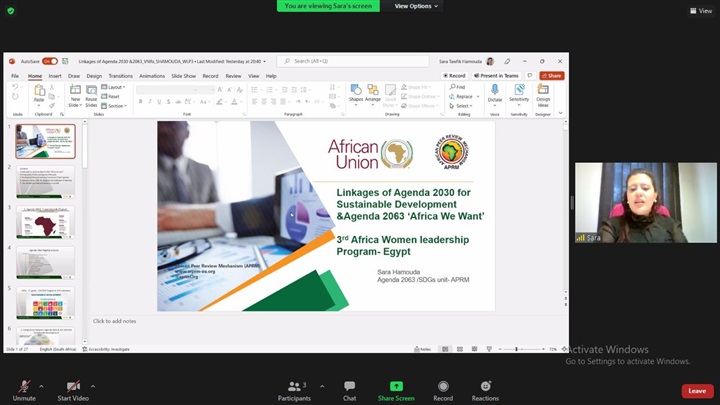
Task: Unmute the microphone in Zoom
Action: tap(24, 386)
